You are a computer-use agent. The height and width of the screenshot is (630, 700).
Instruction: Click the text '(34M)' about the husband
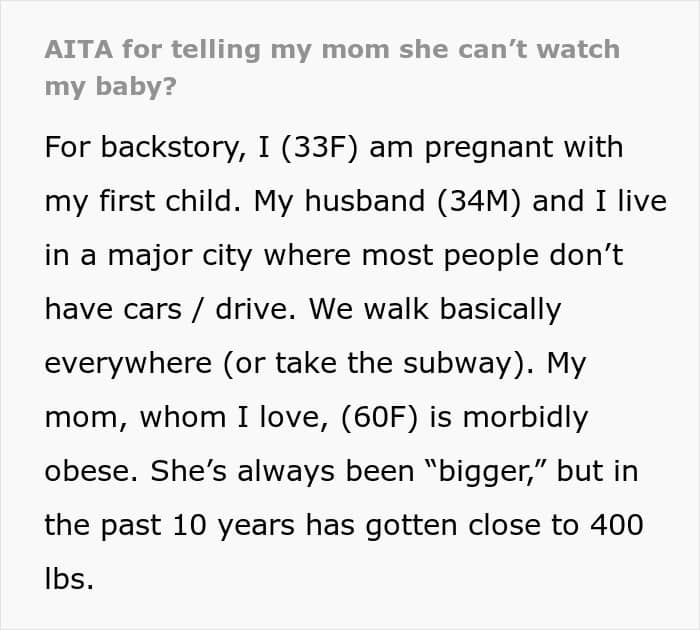(479, 201)
